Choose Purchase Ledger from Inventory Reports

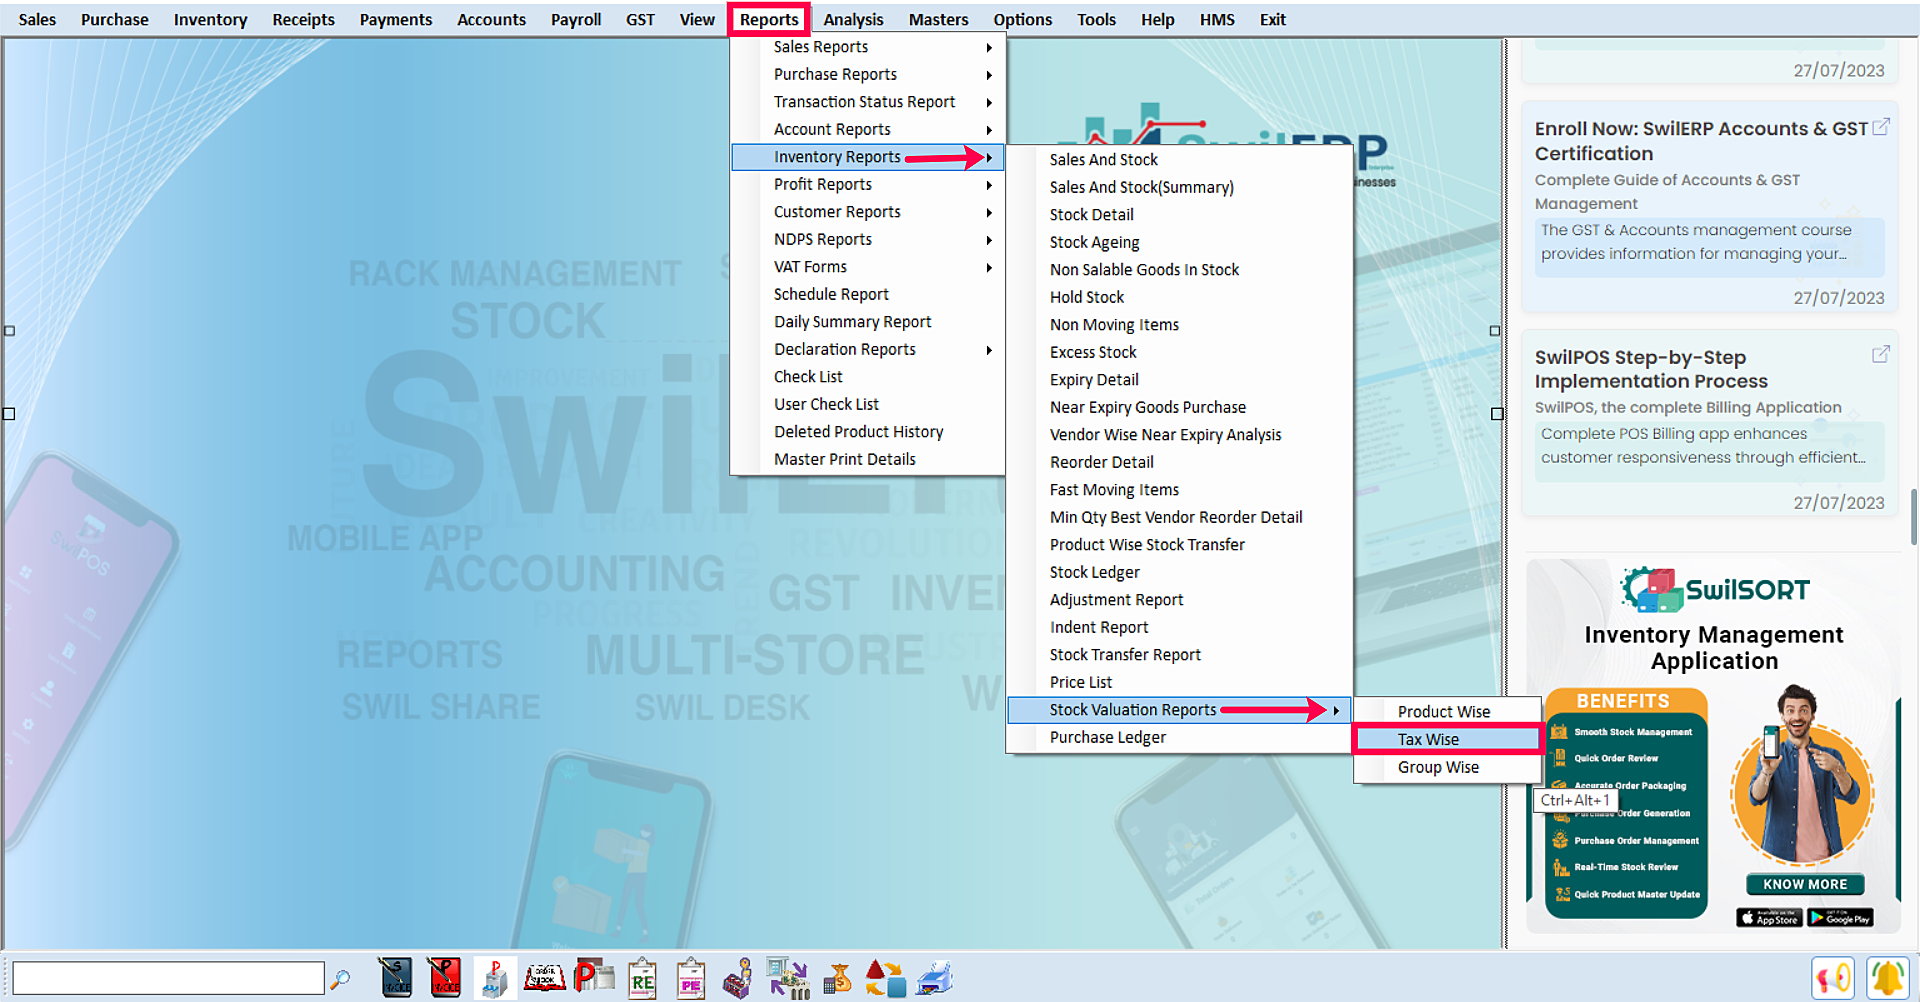click(x=1179, y=737)
